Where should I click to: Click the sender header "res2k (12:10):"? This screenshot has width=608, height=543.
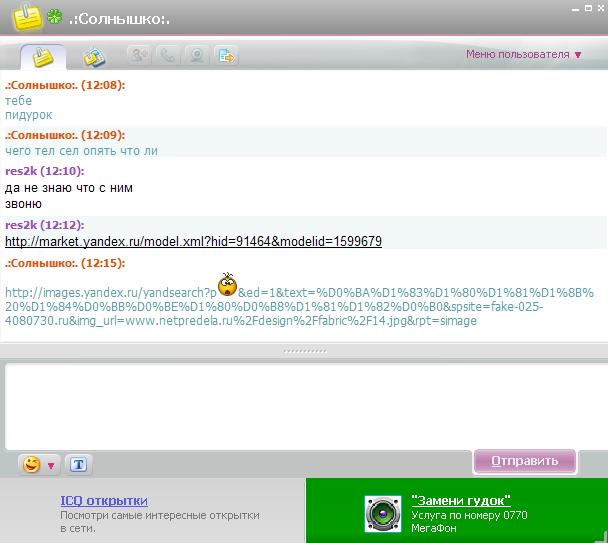coord(45,171)
